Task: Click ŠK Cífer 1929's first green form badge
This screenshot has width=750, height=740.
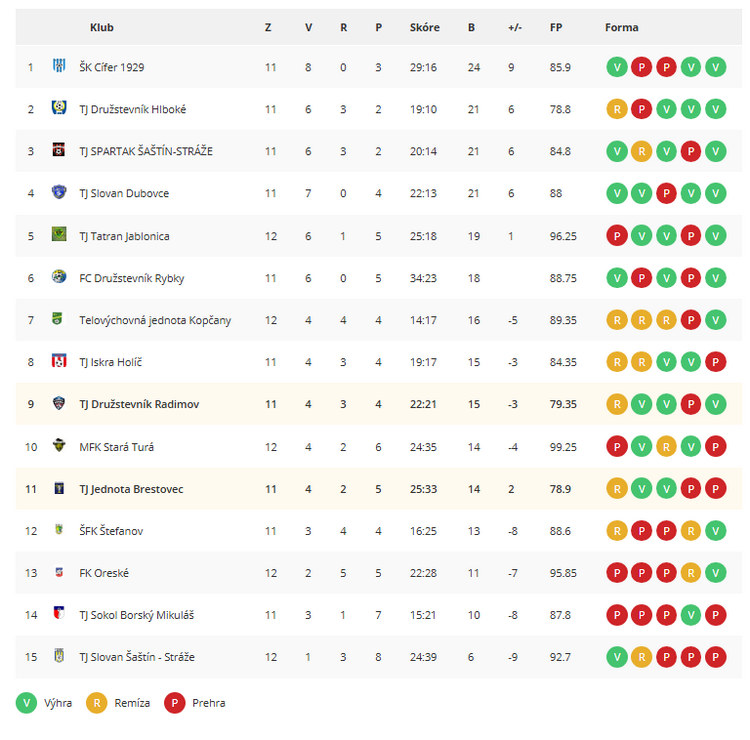Action: coord(617,67)
